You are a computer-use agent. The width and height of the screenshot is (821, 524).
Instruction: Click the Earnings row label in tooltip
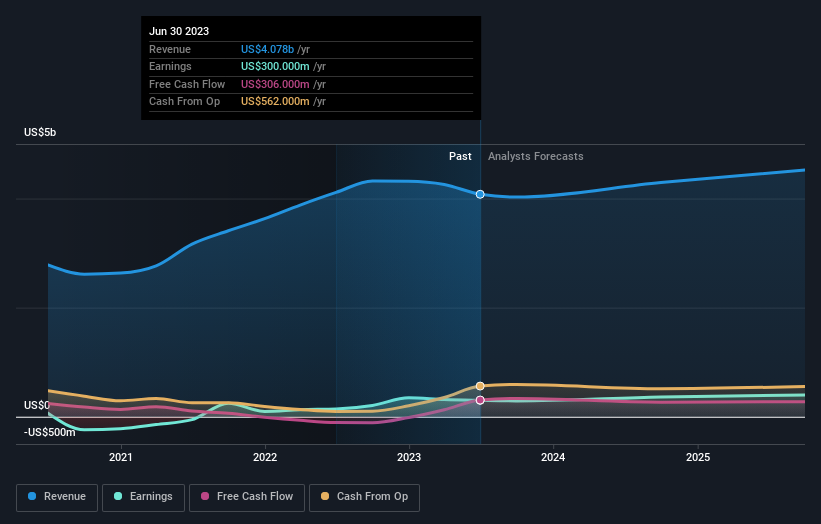click(170, 66)
